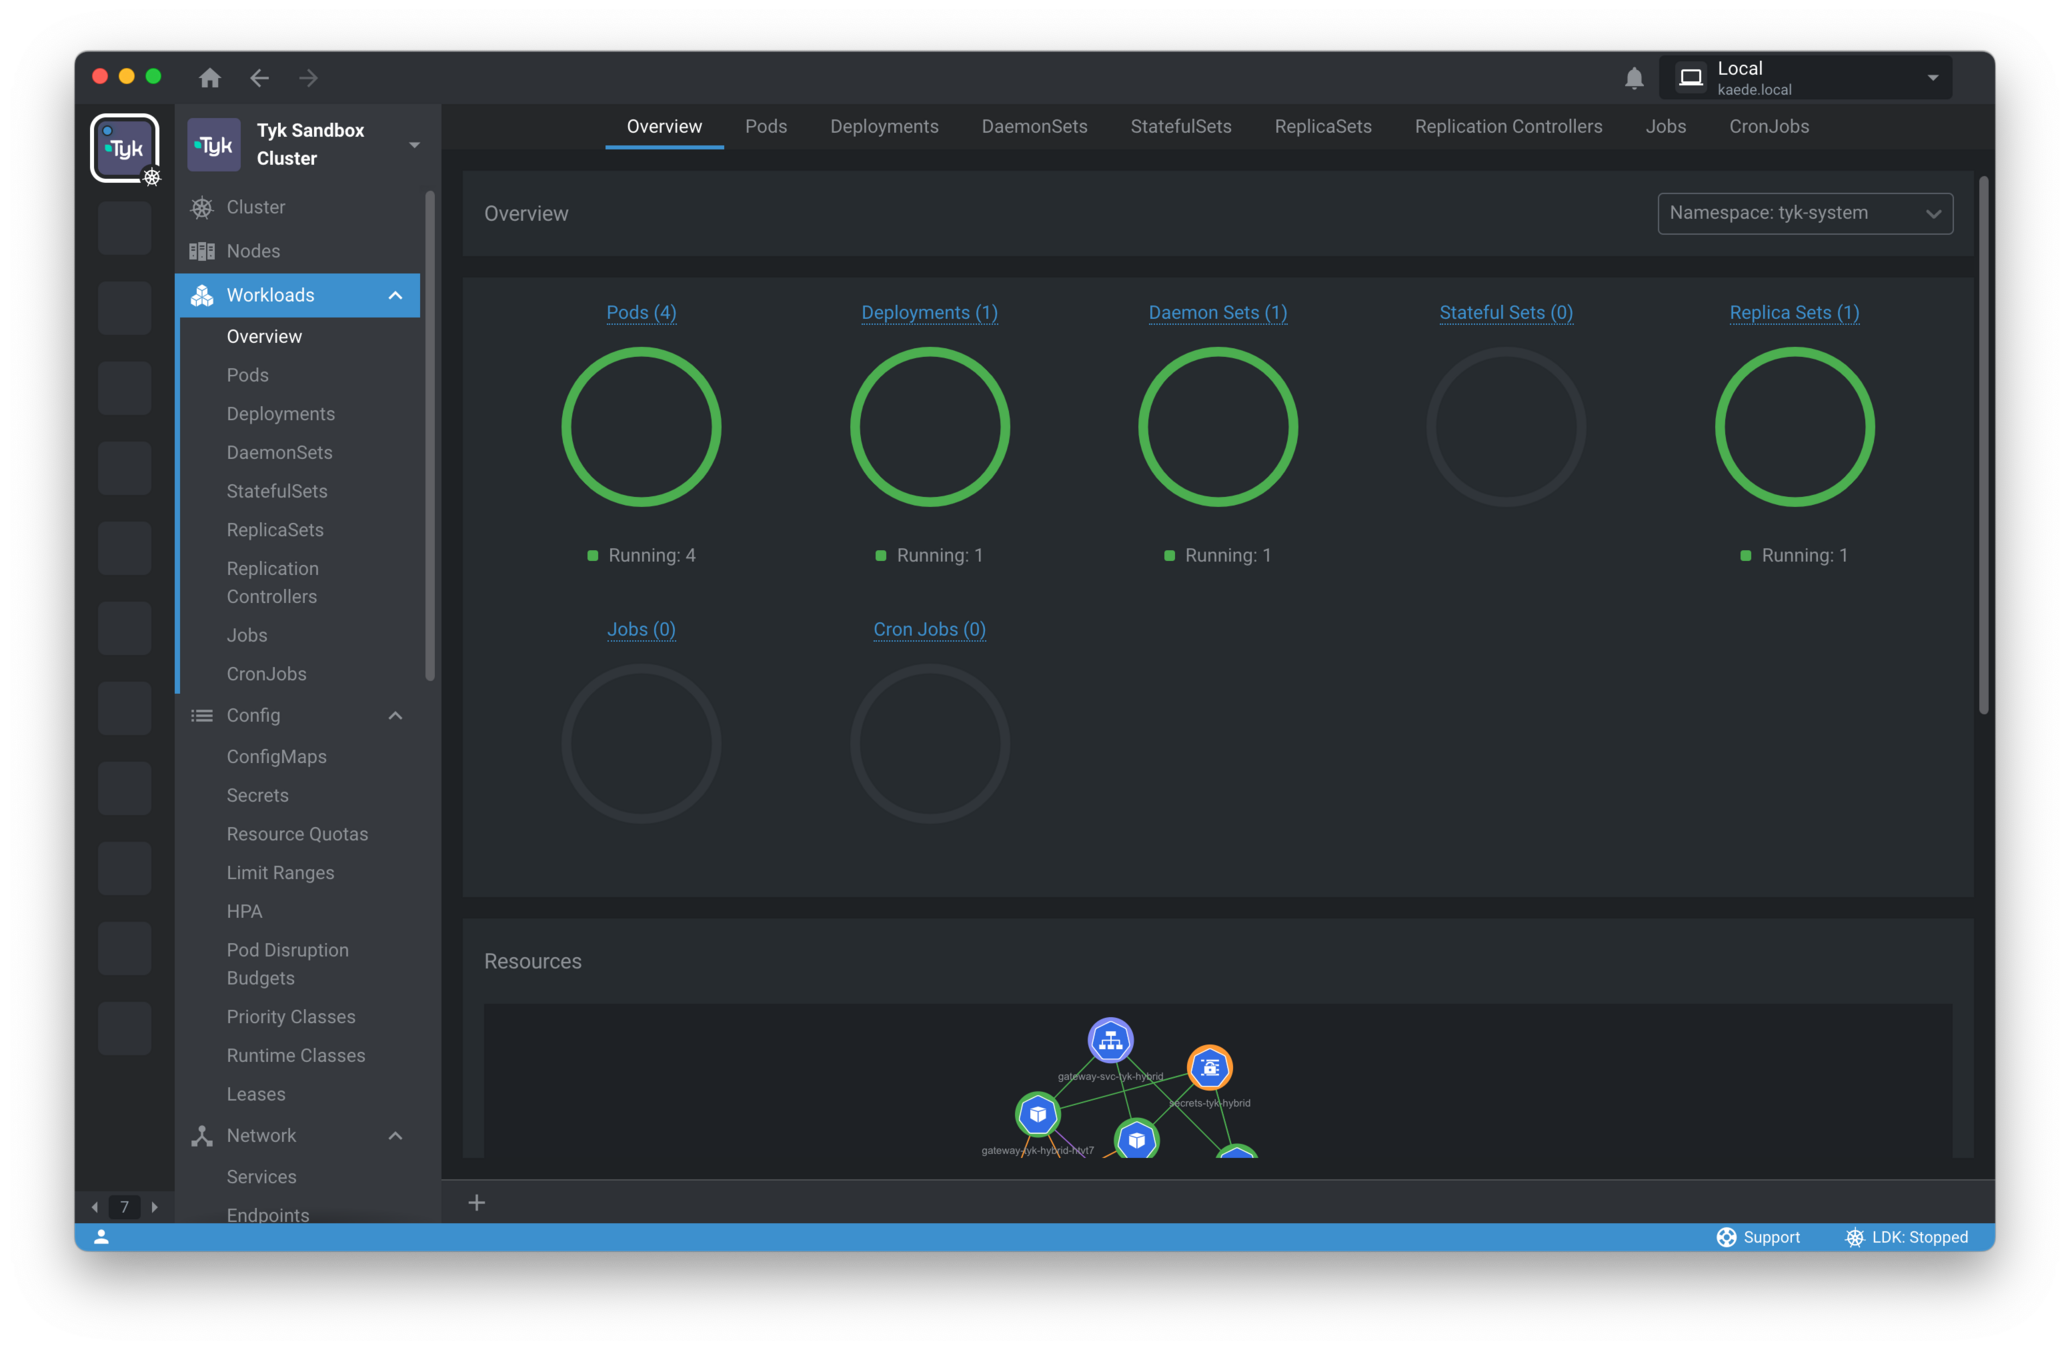The width and height of the screenshot is (2070, 1350).
Task: Go to next hotbar with right arrow
Action: coord(155,1207)
